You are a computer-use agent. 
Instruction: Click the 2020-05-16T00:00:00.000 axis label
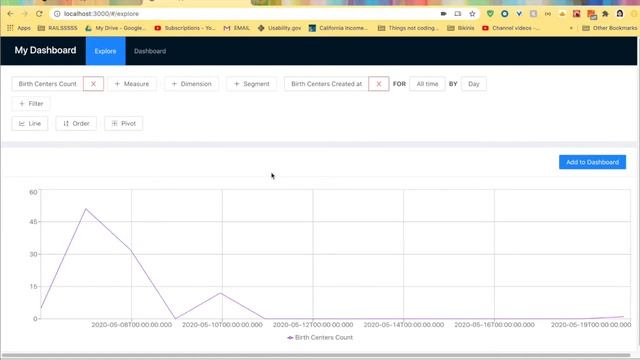coord(494,325)
